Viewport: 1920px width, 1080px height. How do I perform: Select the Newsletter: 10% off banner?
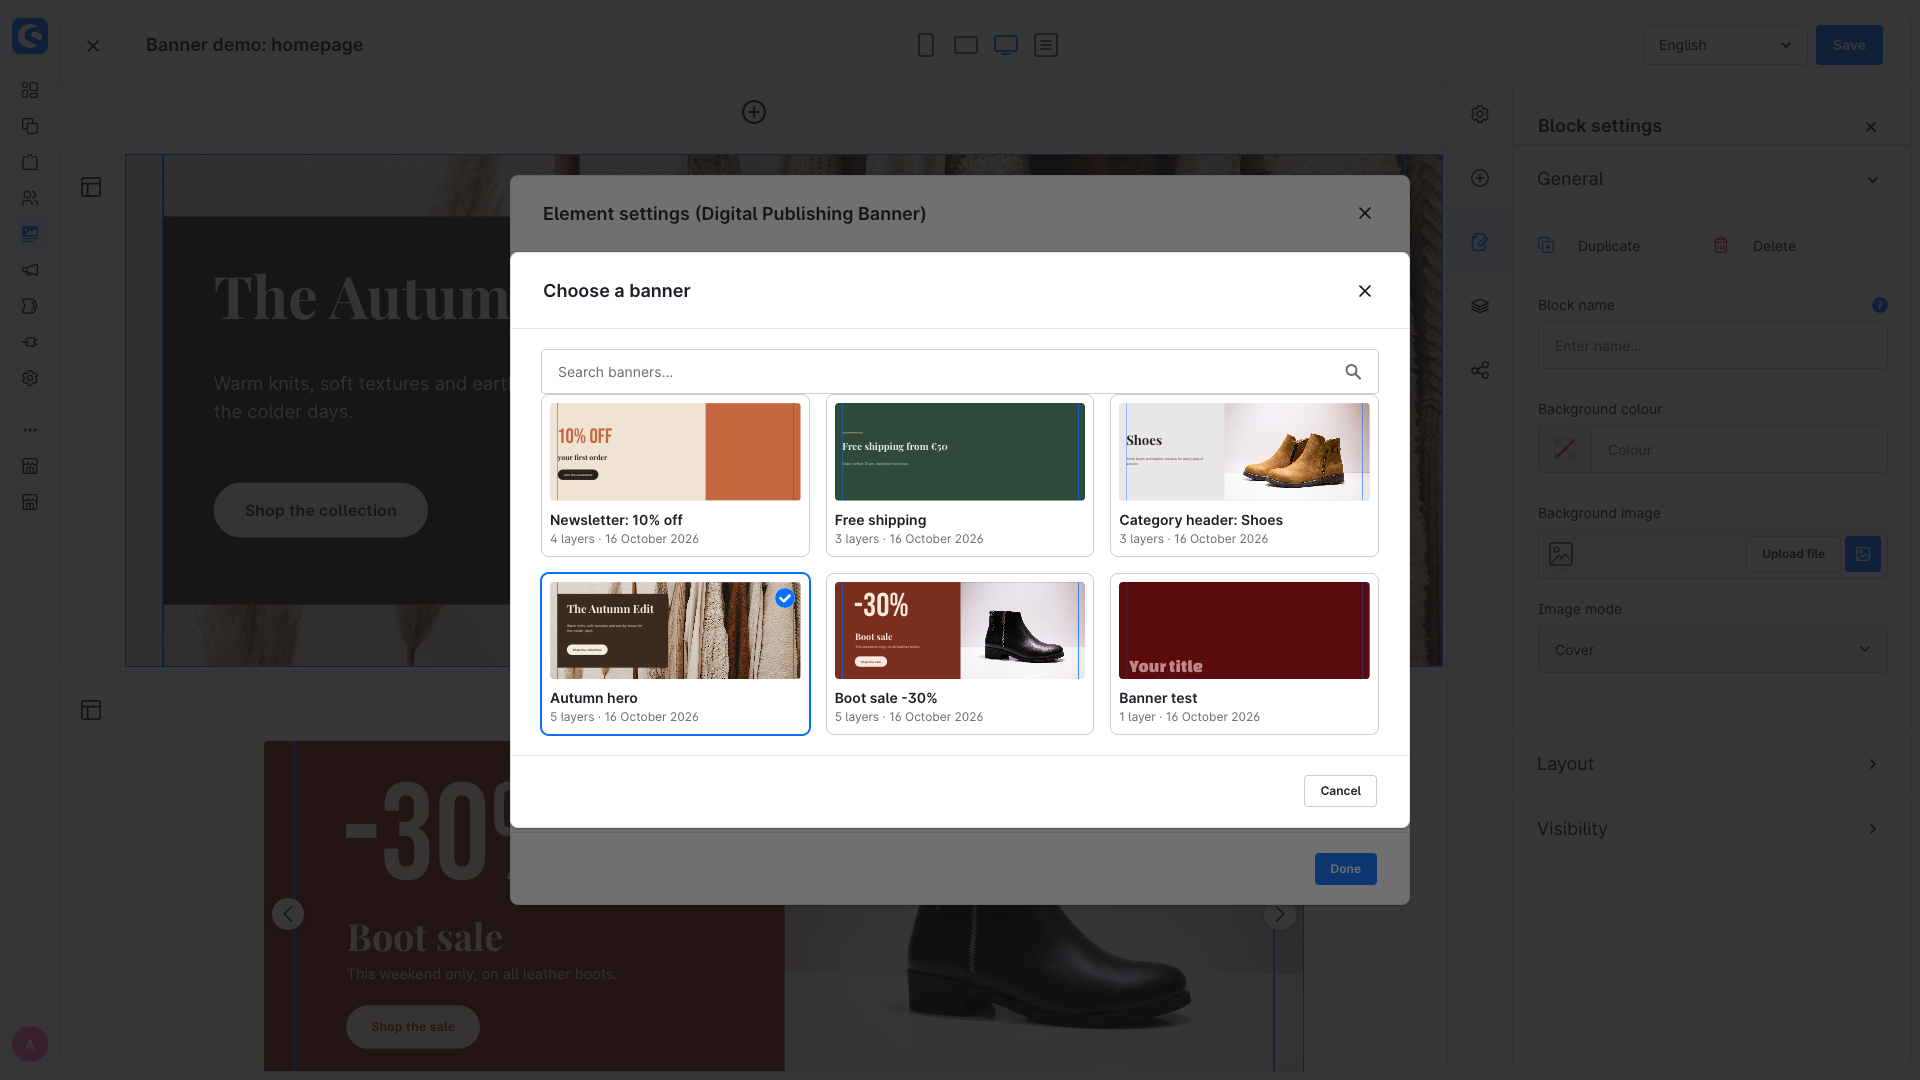(675, 475)
